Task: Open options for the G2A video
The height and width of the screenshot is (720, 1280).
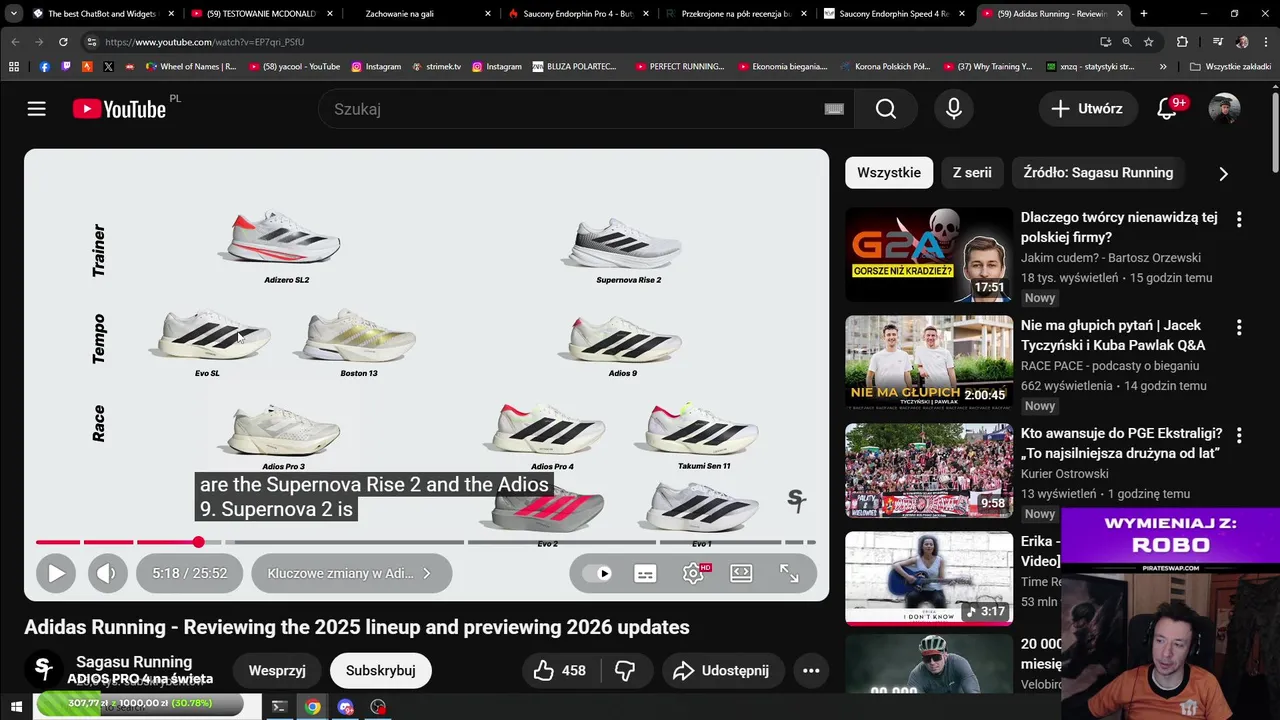Action: tap(1239, 219)
